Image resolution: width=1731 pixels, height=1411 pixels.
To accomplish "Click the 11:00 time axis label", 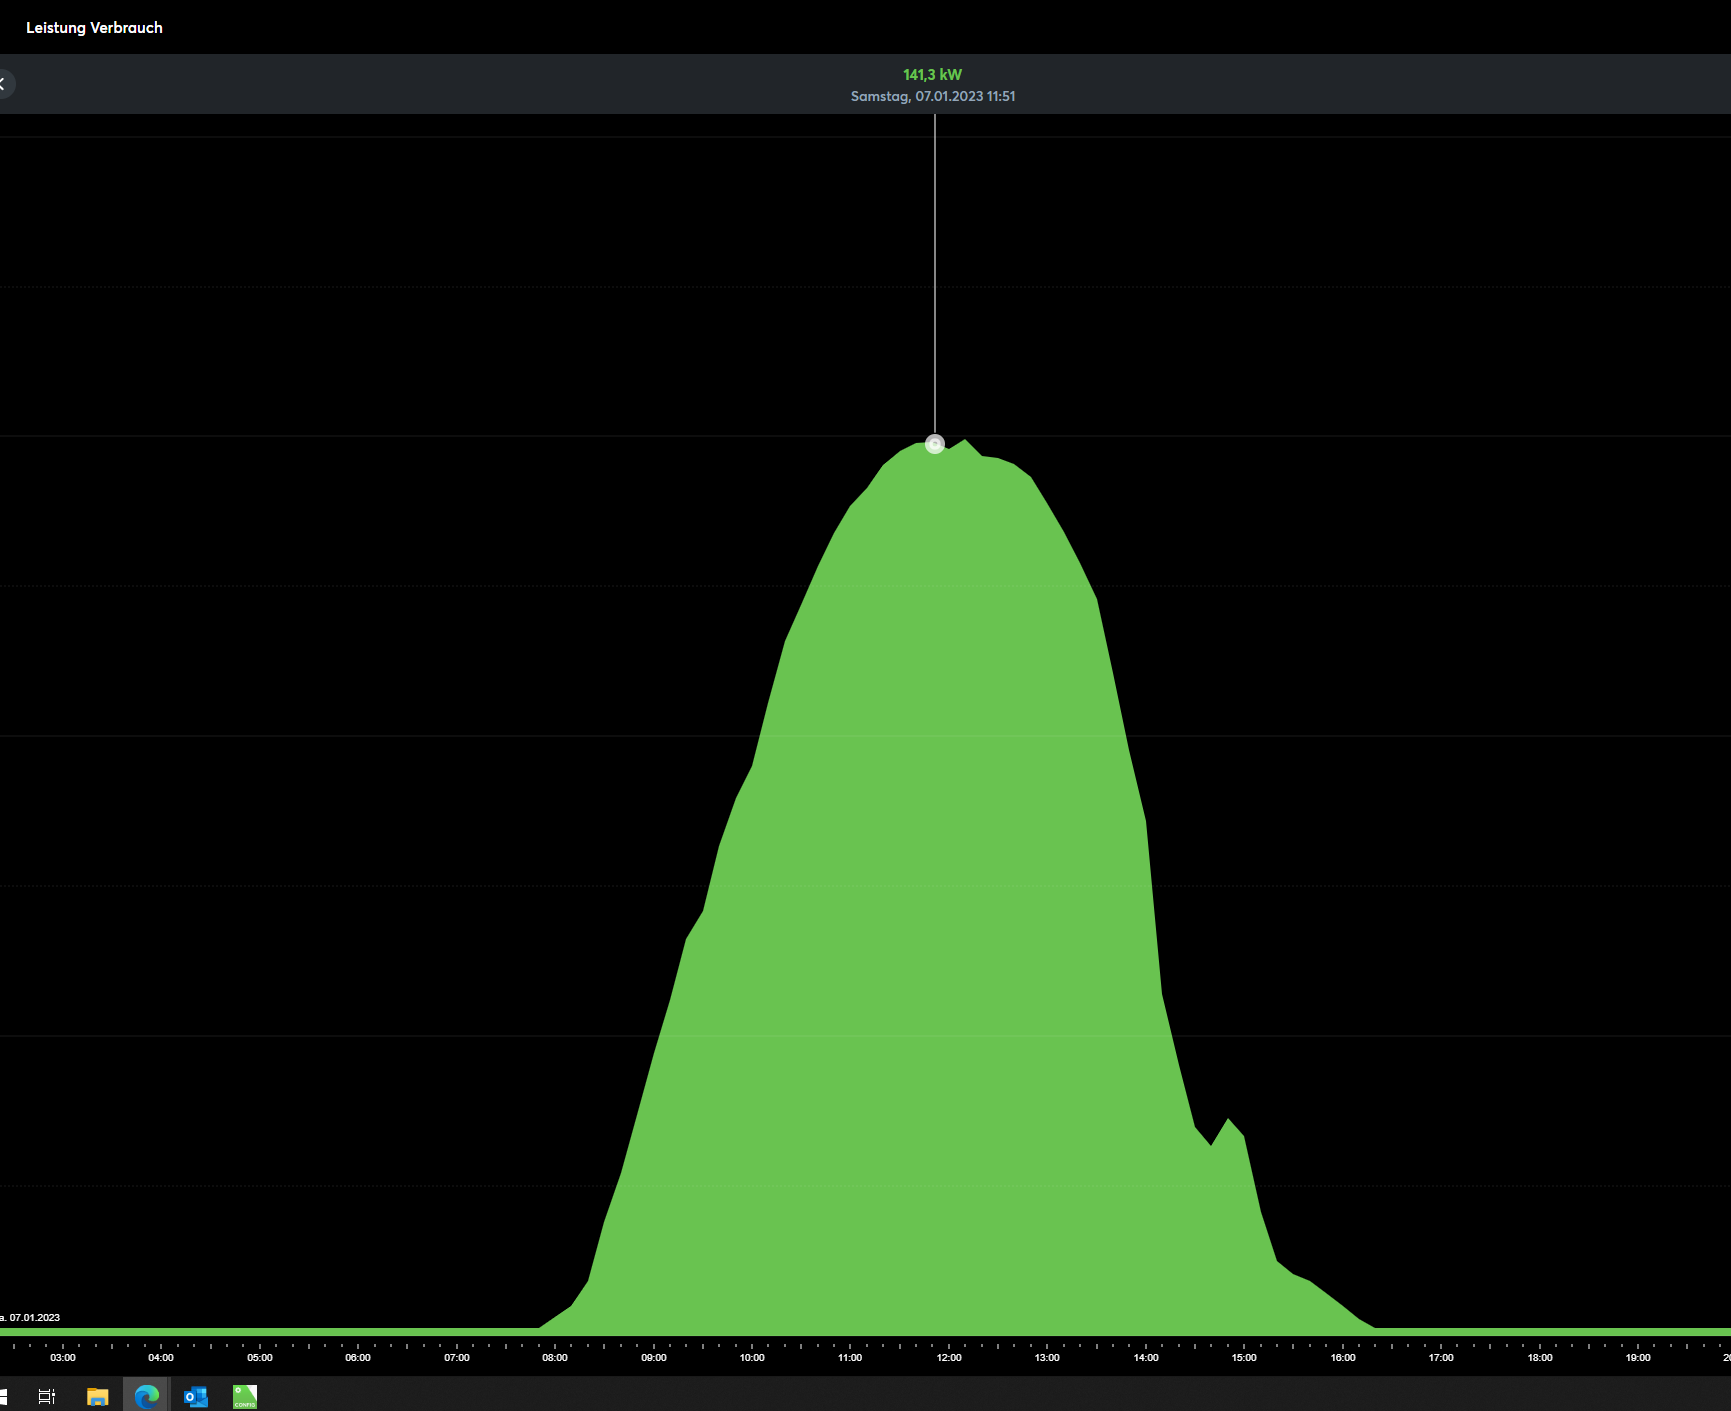I will tap(850, 1358).
